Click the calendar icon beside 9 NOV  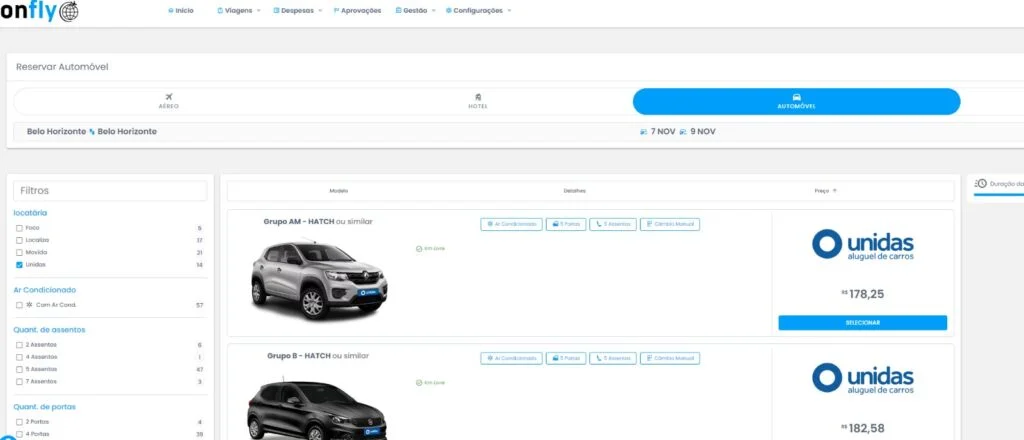coord(683,132)
